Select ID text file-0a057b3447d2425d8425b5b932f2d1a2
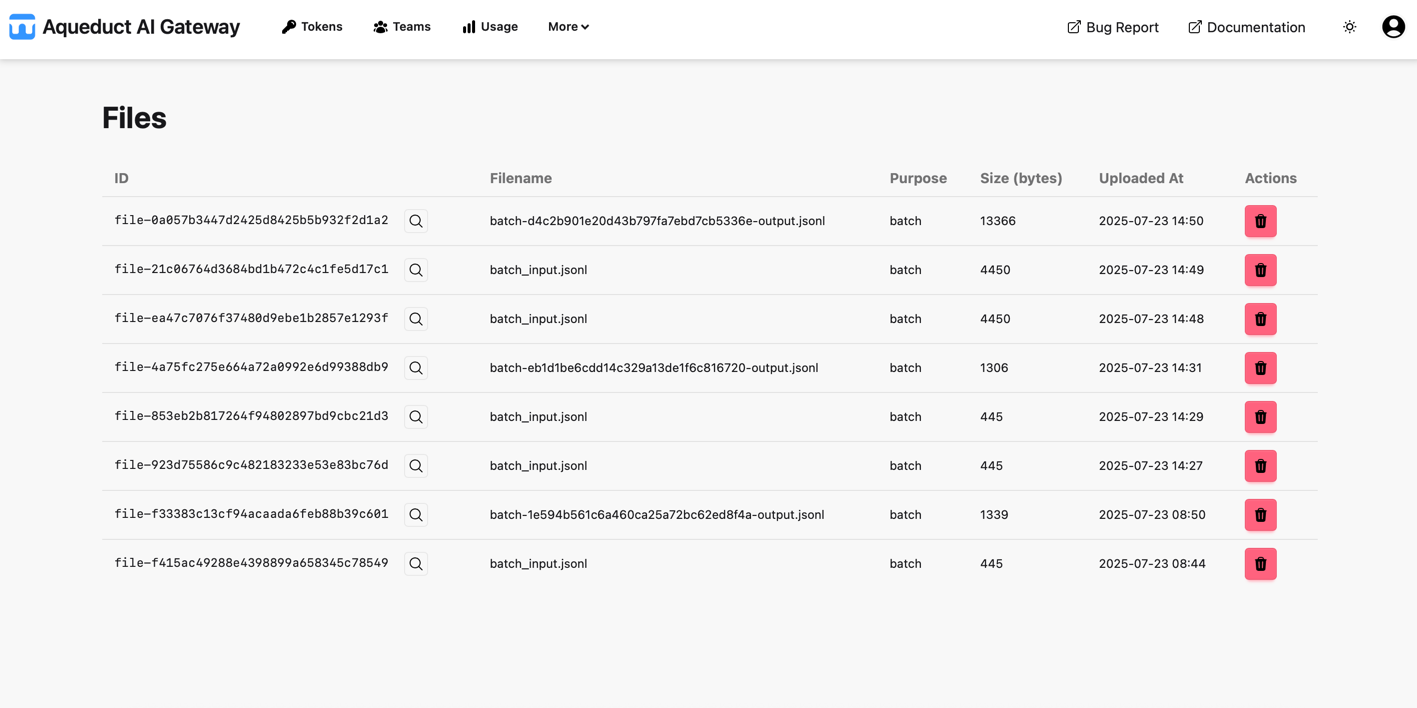 pos(251,220)
